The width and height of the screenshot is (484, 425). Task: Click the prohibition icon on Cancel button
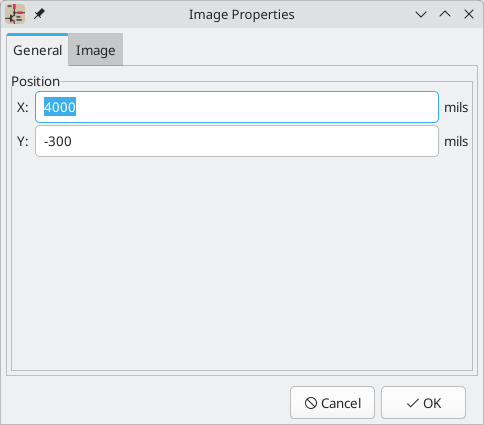(311, 403)
